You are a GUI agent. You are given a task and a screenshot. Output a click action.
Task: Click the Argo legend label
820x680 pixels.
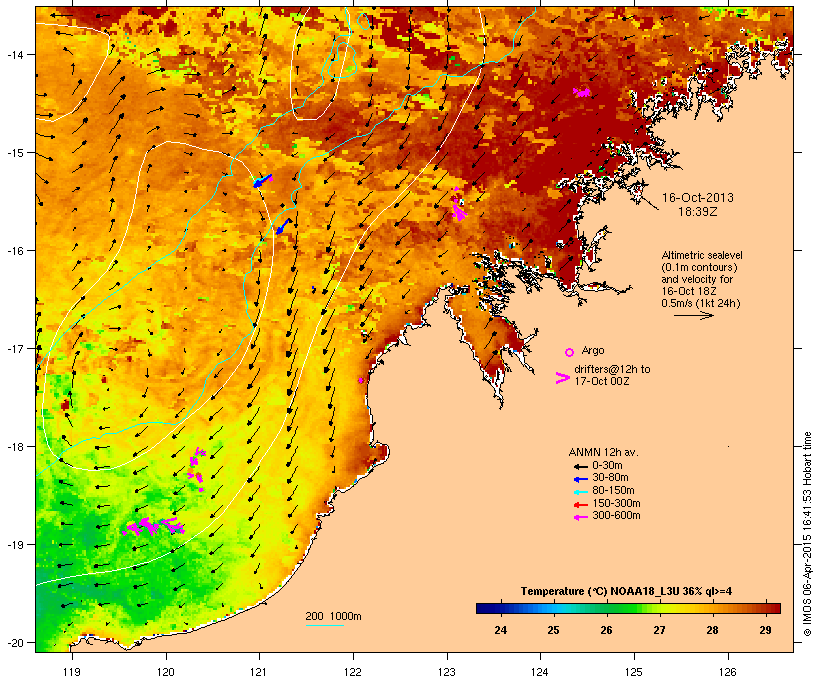click(x=593, y=350)
